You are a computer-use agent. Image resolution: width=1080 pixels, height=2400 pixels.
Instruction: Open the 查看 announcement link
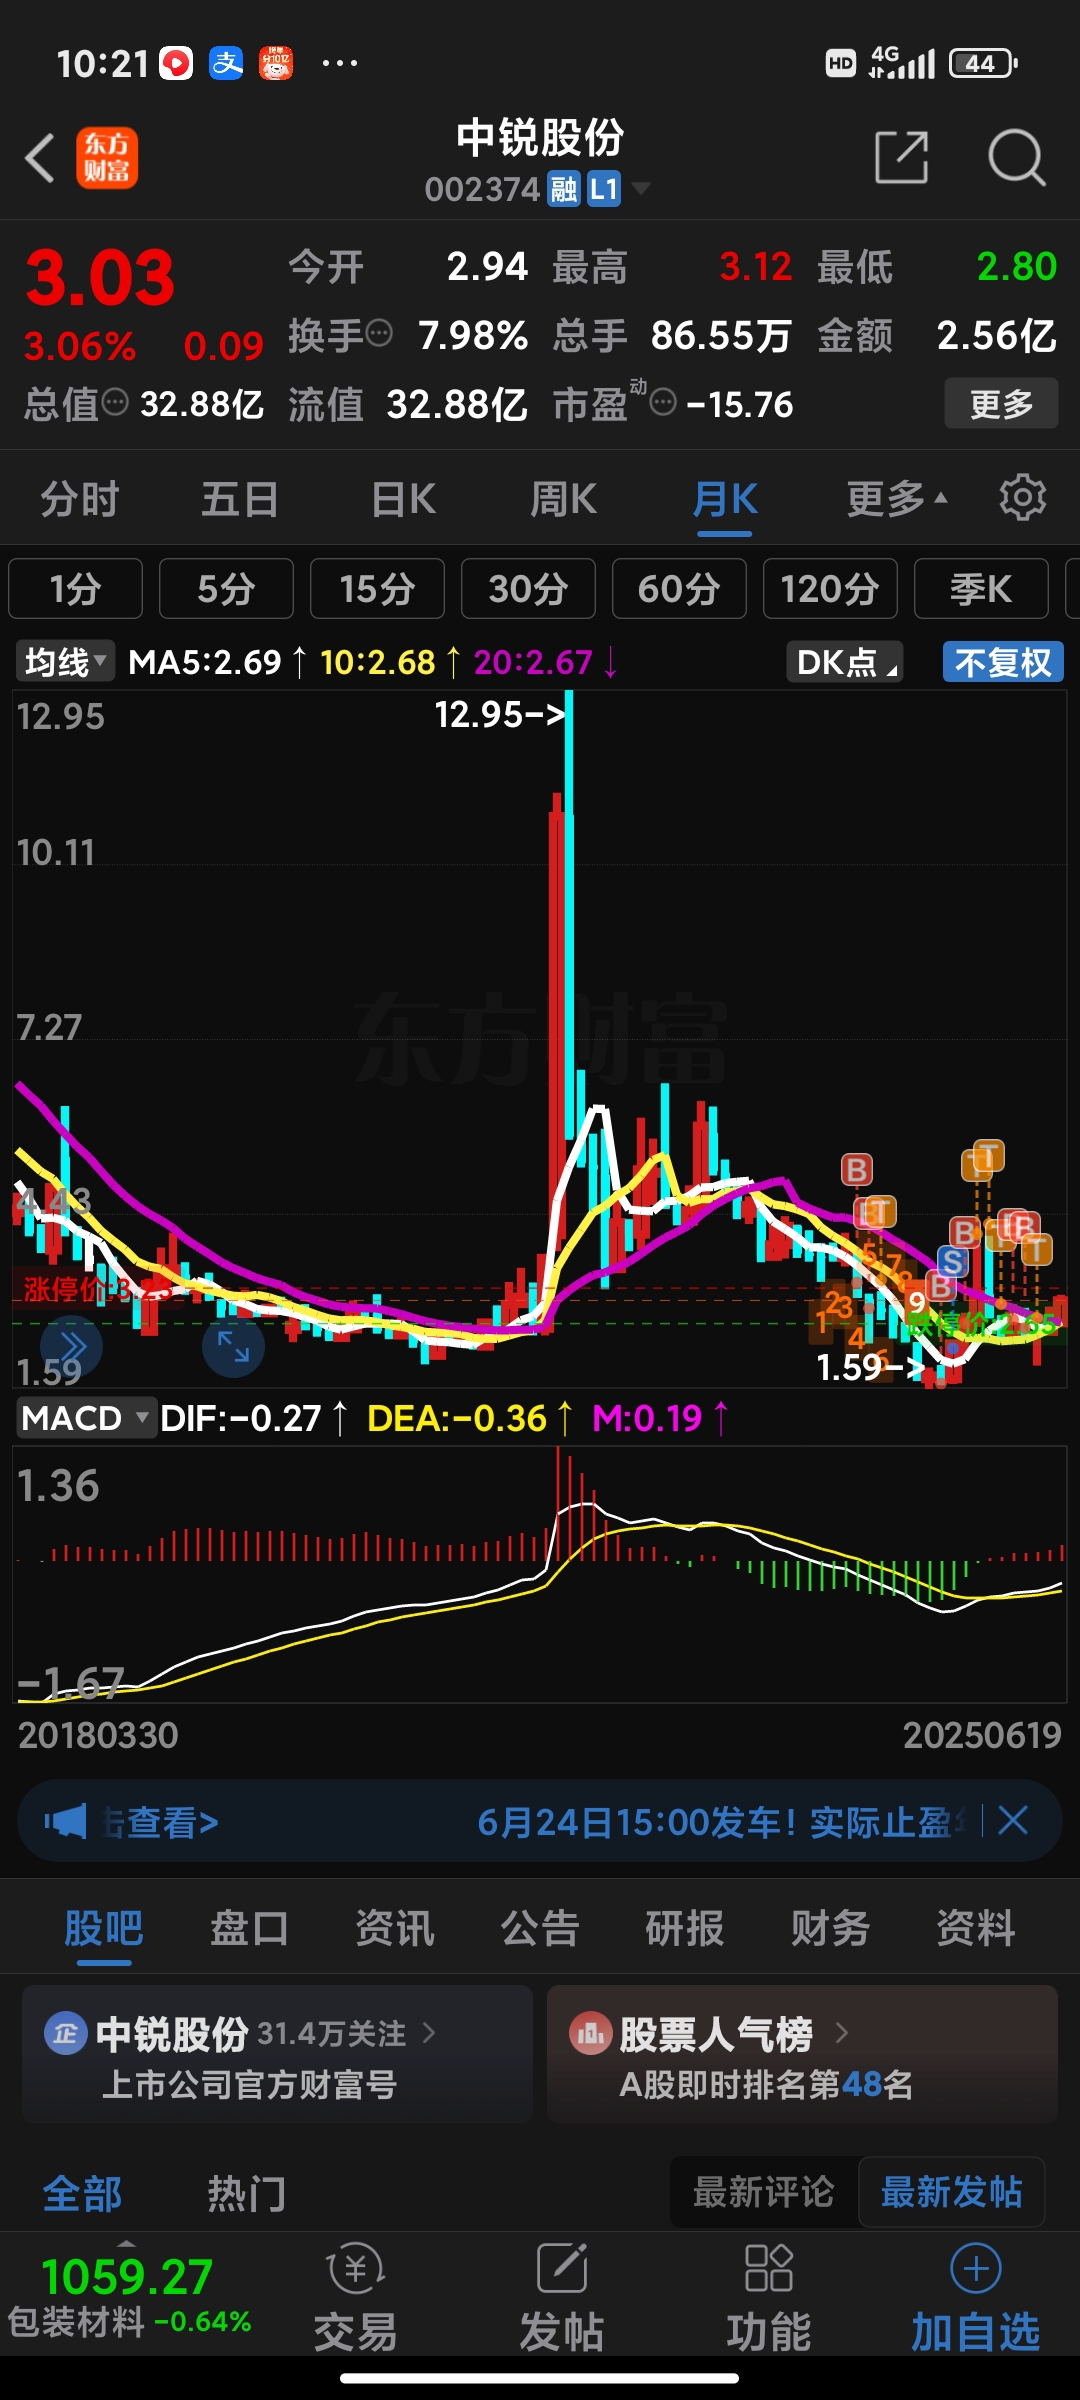pyautogui.click(x=162, y=1822)
